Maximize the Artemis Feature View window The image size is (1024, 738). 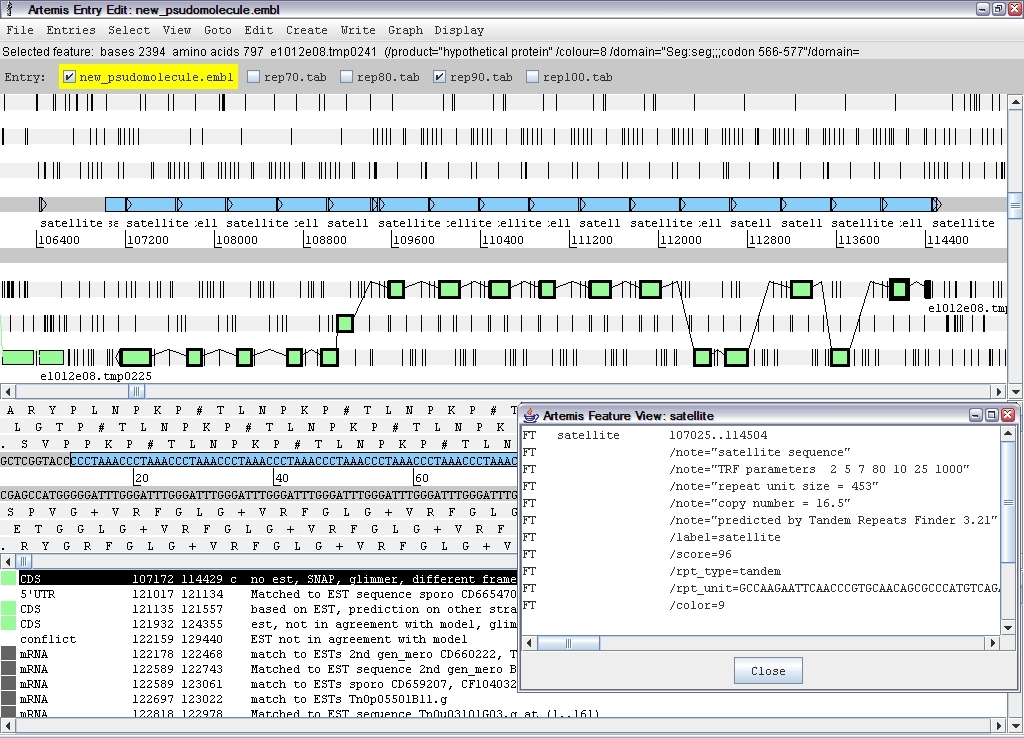click(991, 415)
